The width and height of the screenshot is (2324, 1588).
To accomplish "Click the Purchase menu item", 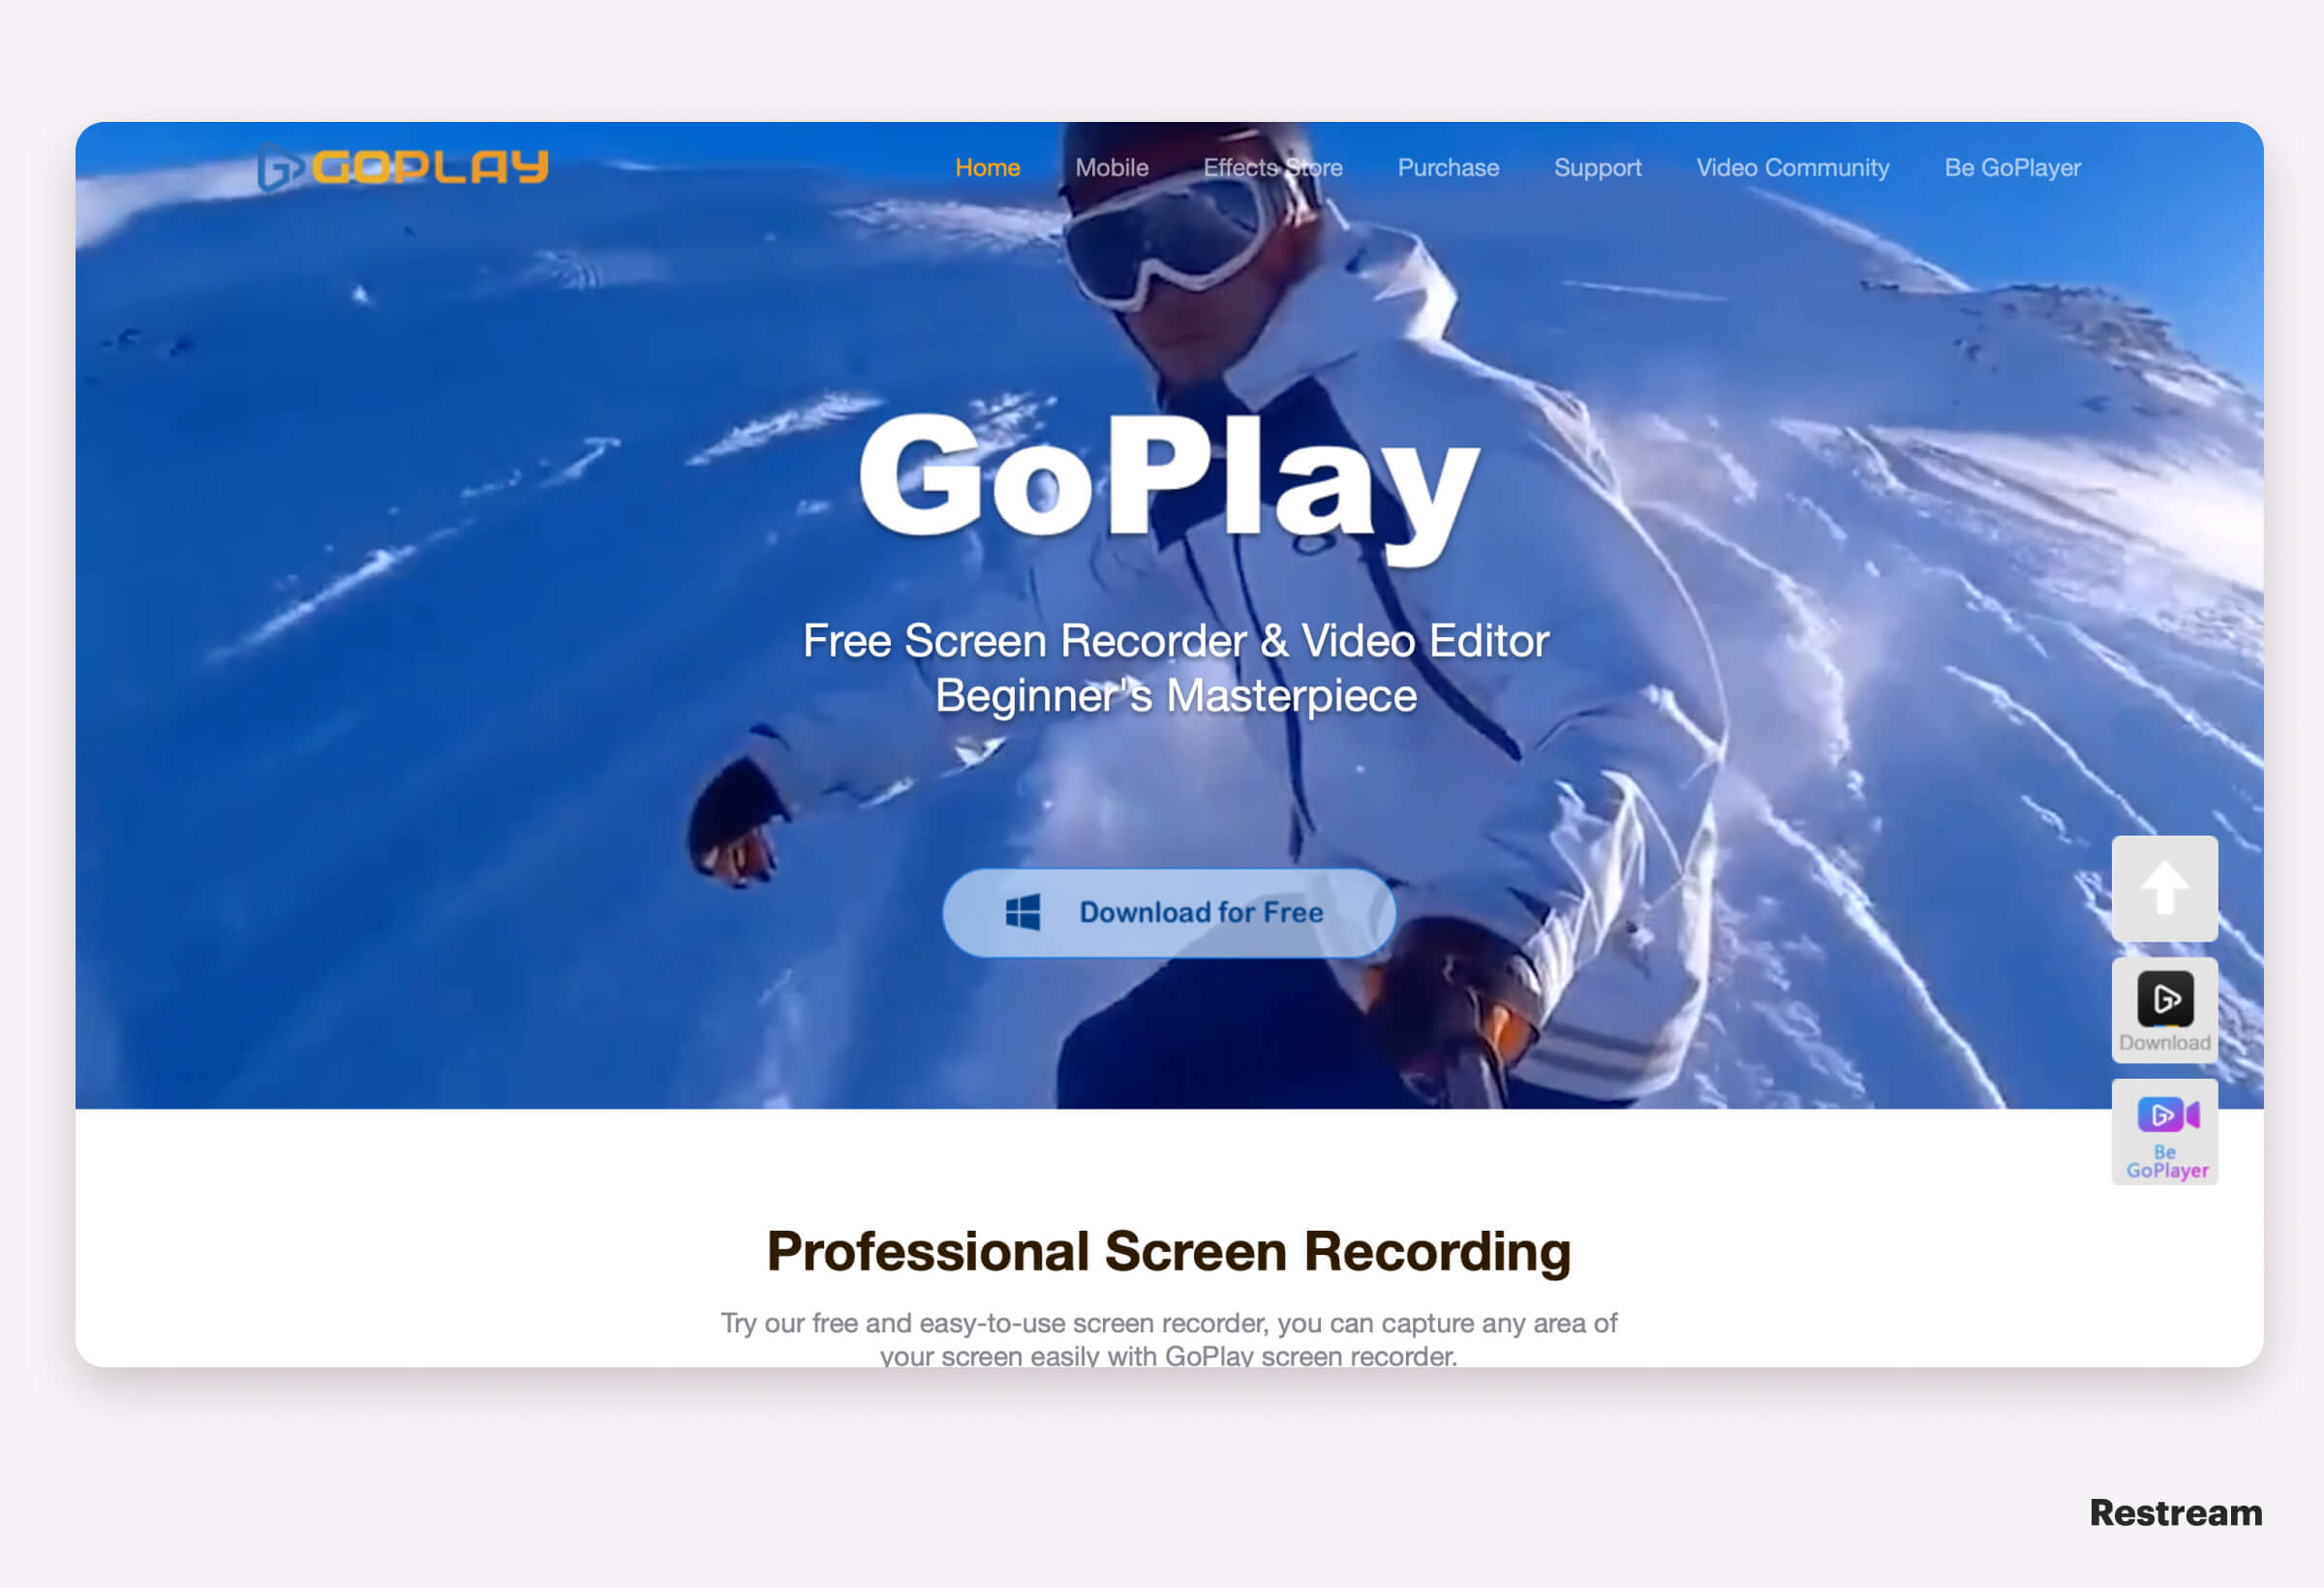I will (x=1447, y=168).
